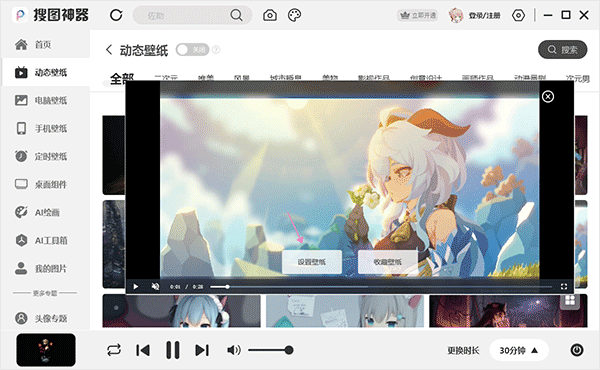Screen dimensions: 600x370
Task: Go to previous wallpaper
Action: 143,350
